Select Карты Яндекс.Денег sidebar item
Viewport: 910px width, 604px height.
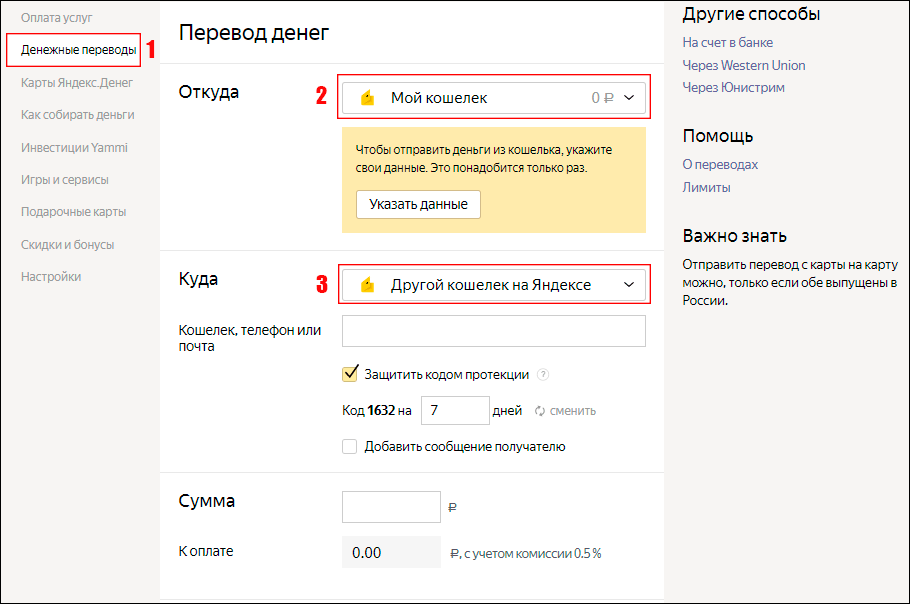[x=77, y=82]
